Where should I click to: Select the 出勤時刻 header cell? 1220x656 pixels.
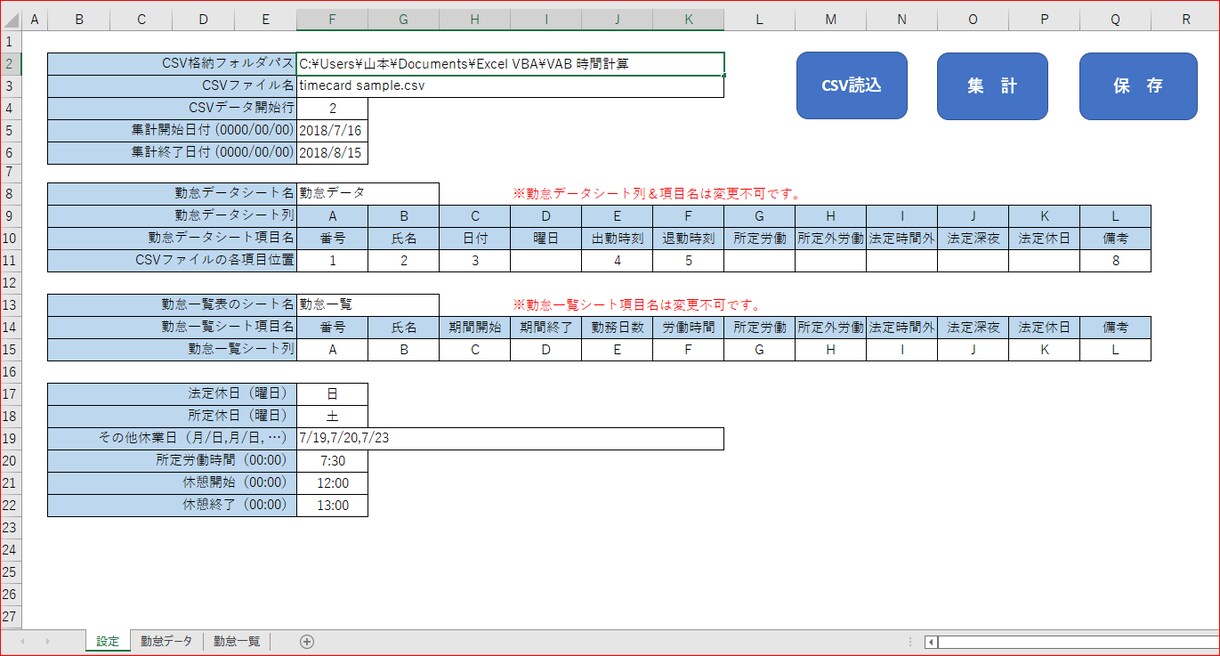point(617,238)
